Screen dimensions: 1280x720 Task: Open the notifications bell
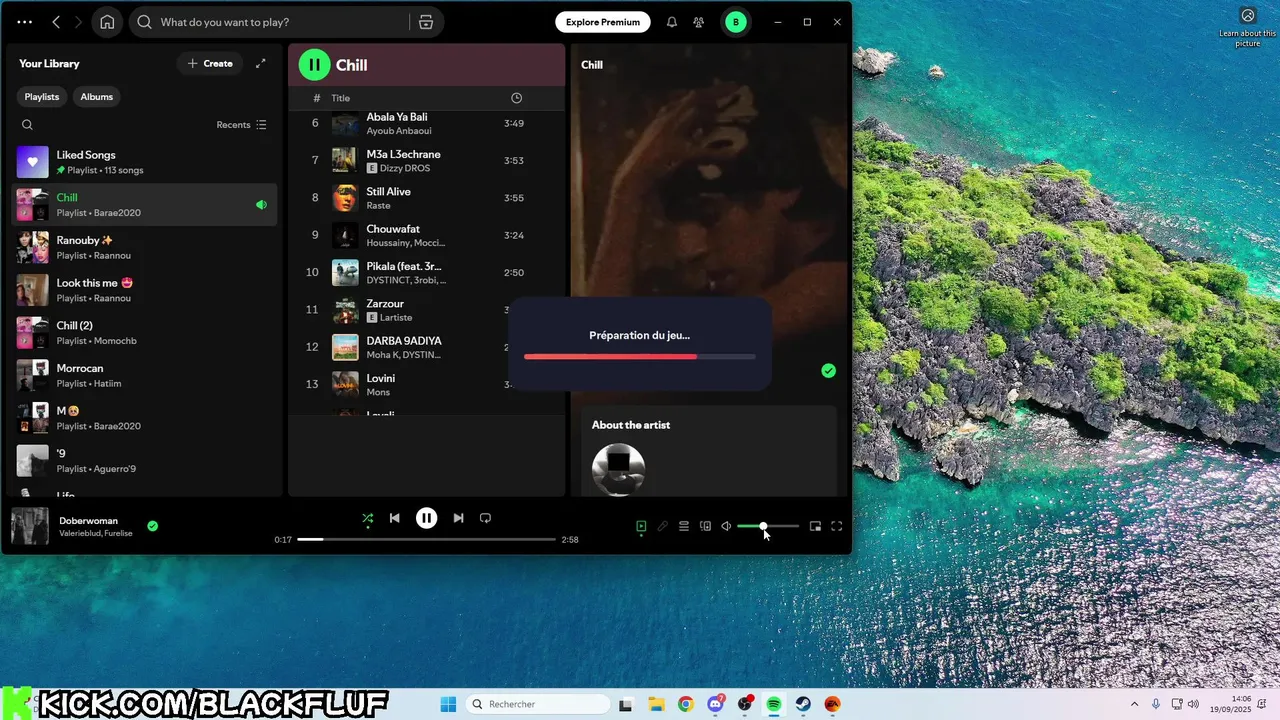tap(672, 22)
